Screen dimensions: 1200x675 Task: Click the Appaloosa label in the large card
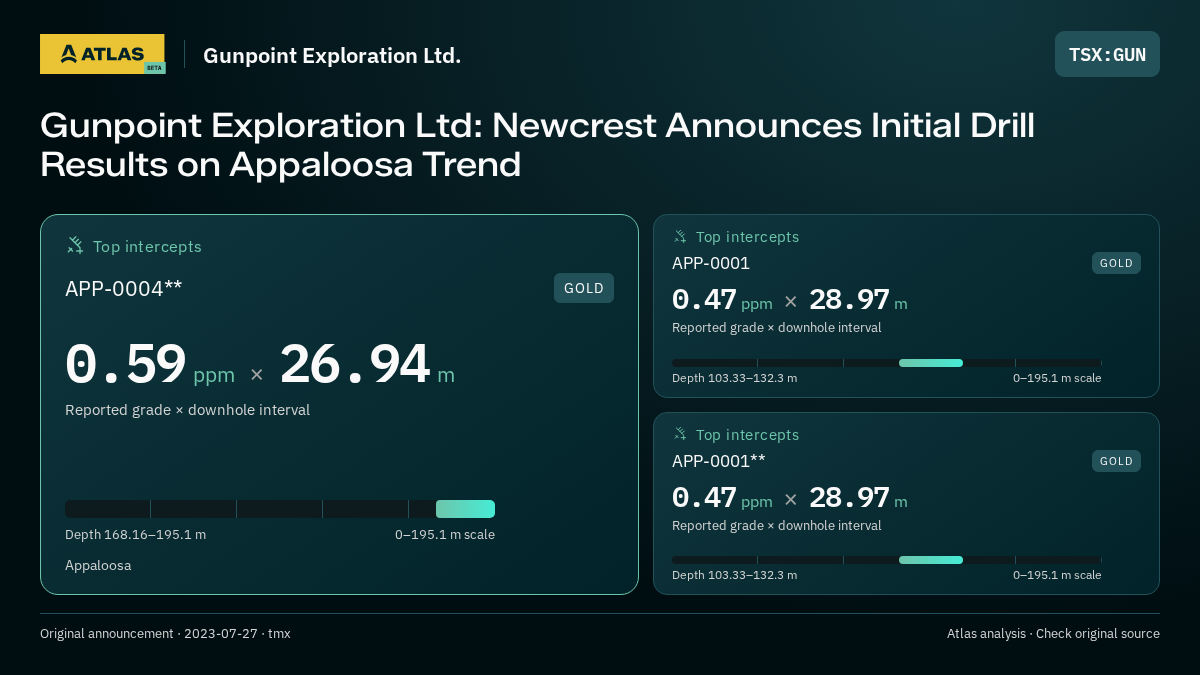98,565
